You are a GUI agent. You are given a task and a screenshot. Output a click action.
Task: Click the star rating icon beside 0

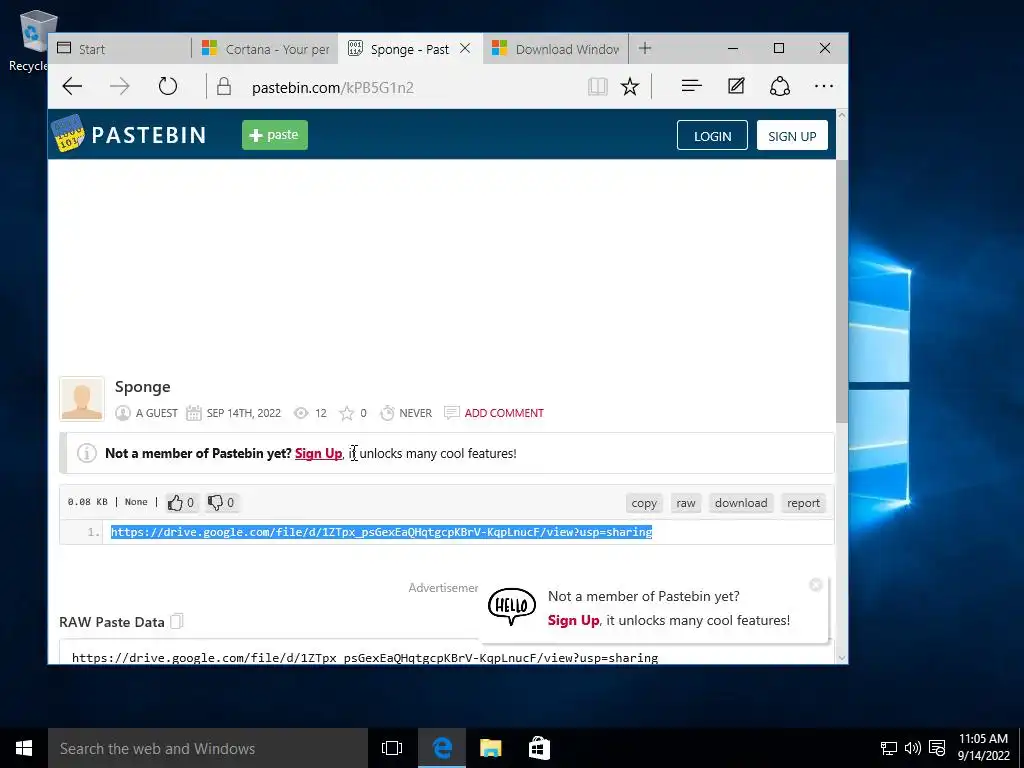click(346, 413)
